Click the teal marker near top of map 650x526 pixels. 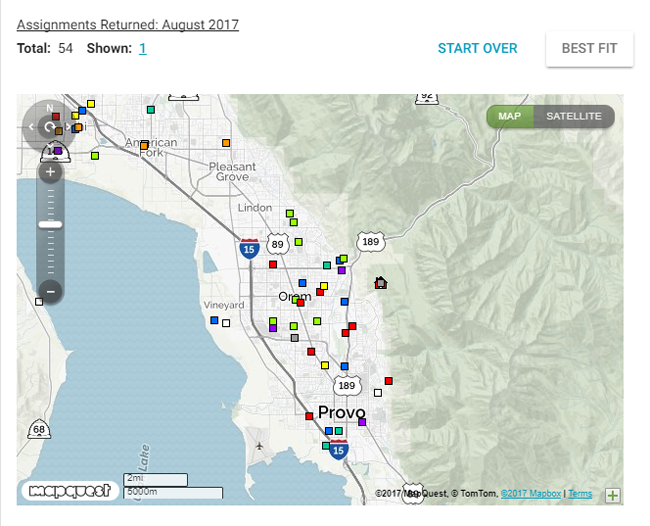(151, 109)
